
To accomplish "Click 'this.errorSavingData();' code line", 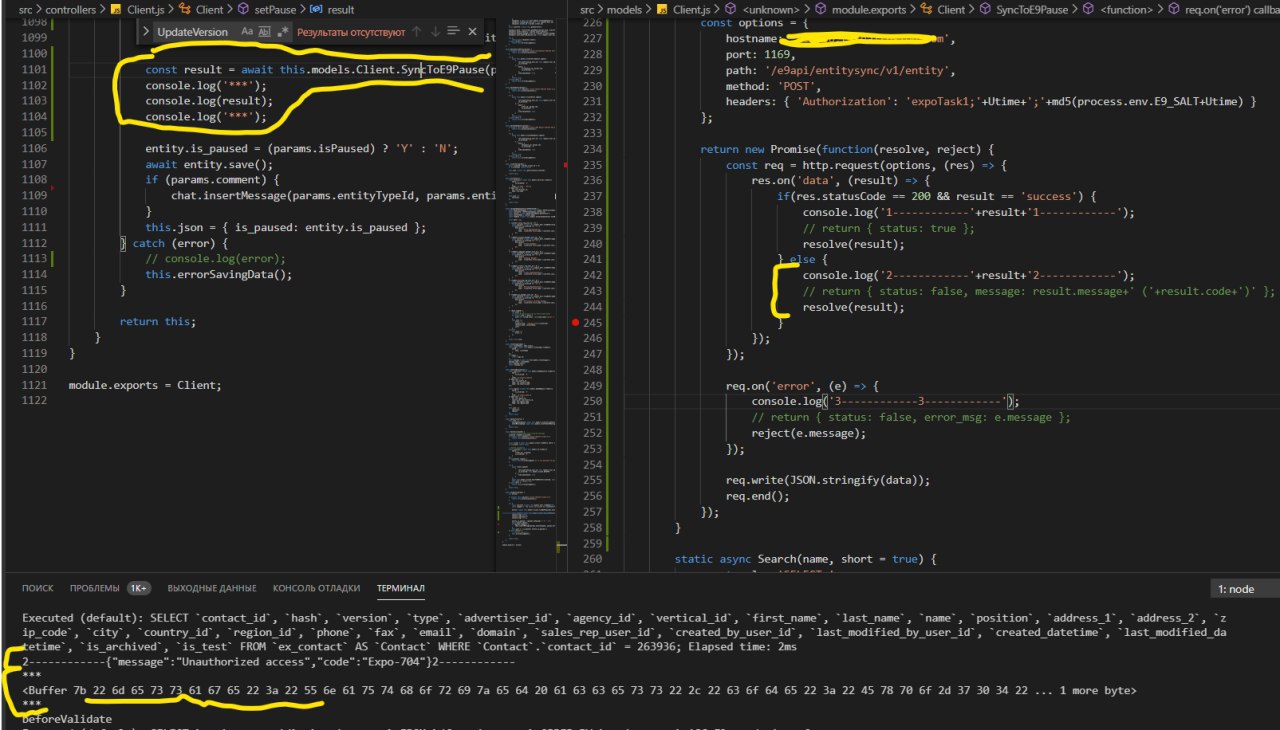I will point(219,274).
